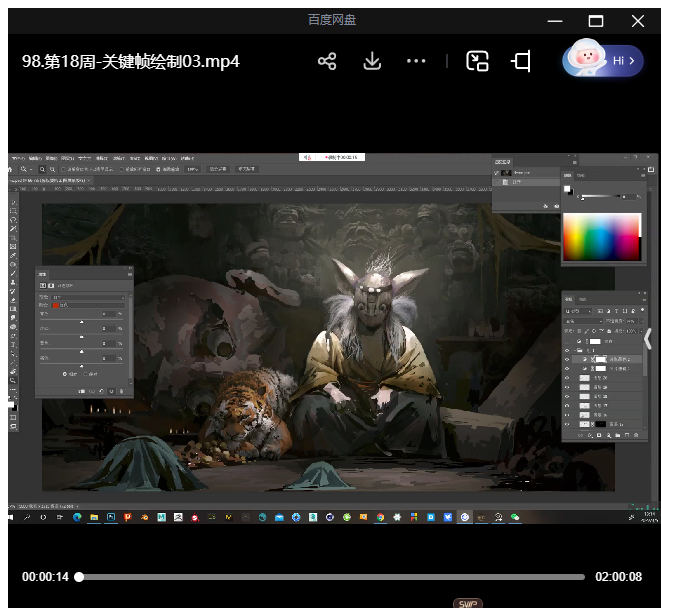Image resolution: width=673 pixels, height=611 pixels.
Task: Select the Magic Wand tool
Action: click(x=13, y=229)
